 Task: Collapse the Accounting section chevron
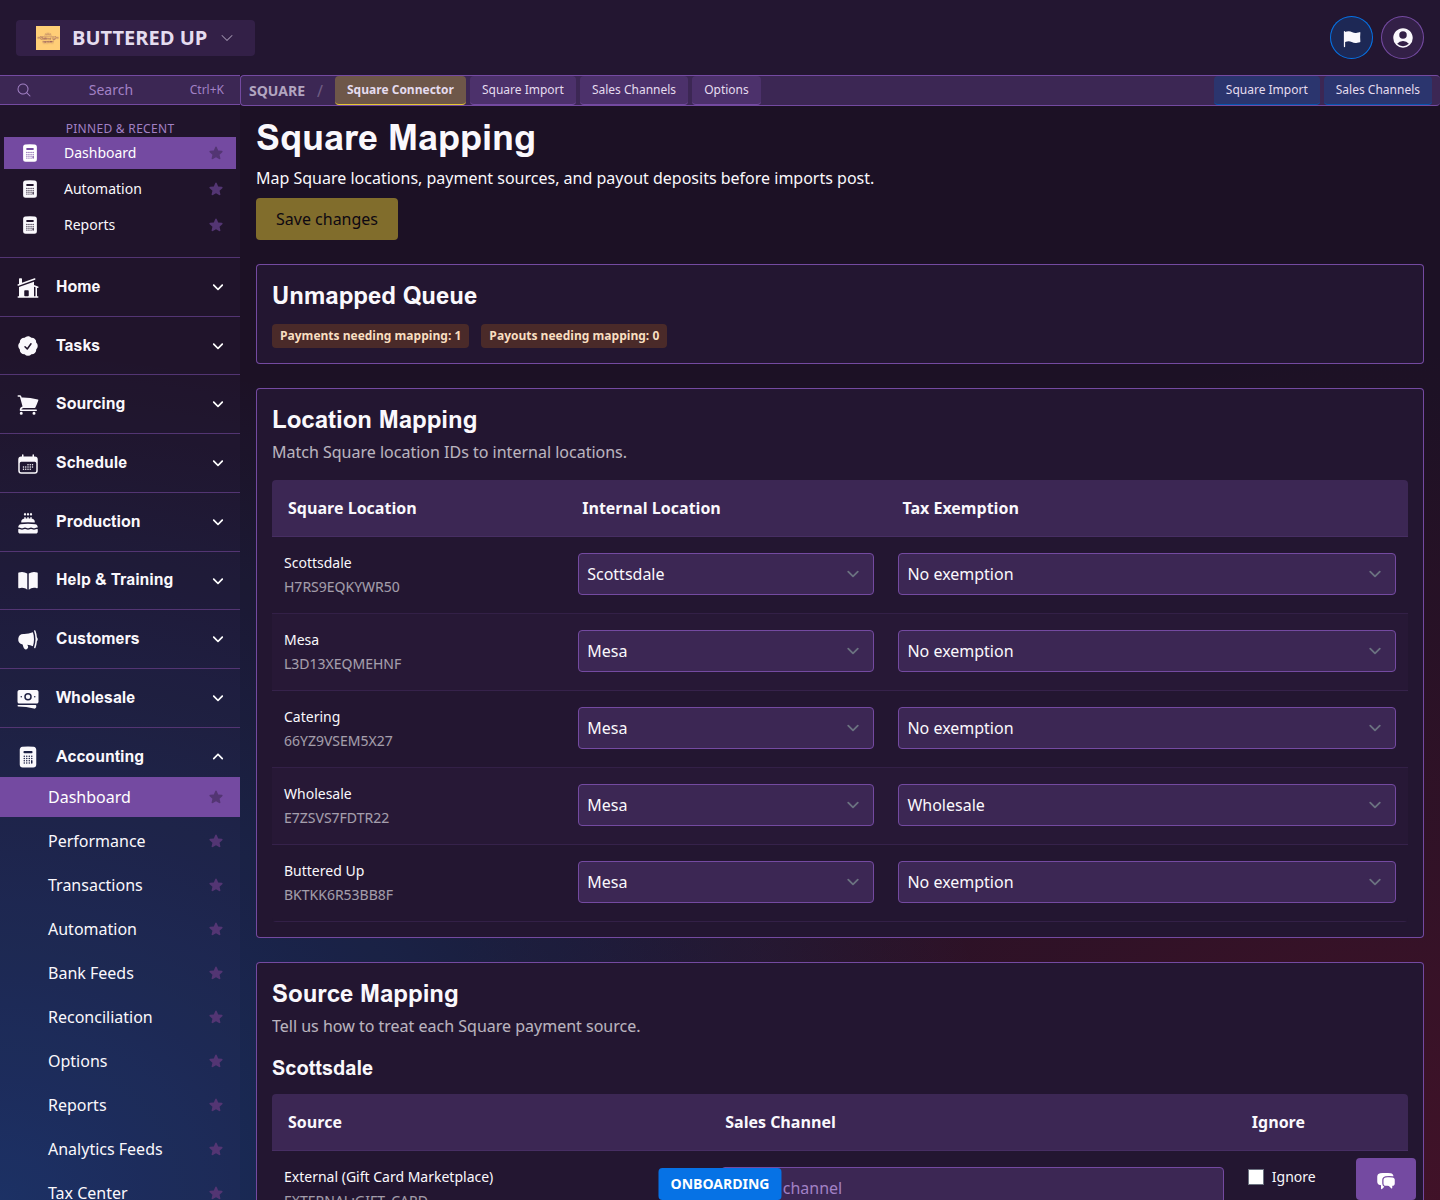218,756
